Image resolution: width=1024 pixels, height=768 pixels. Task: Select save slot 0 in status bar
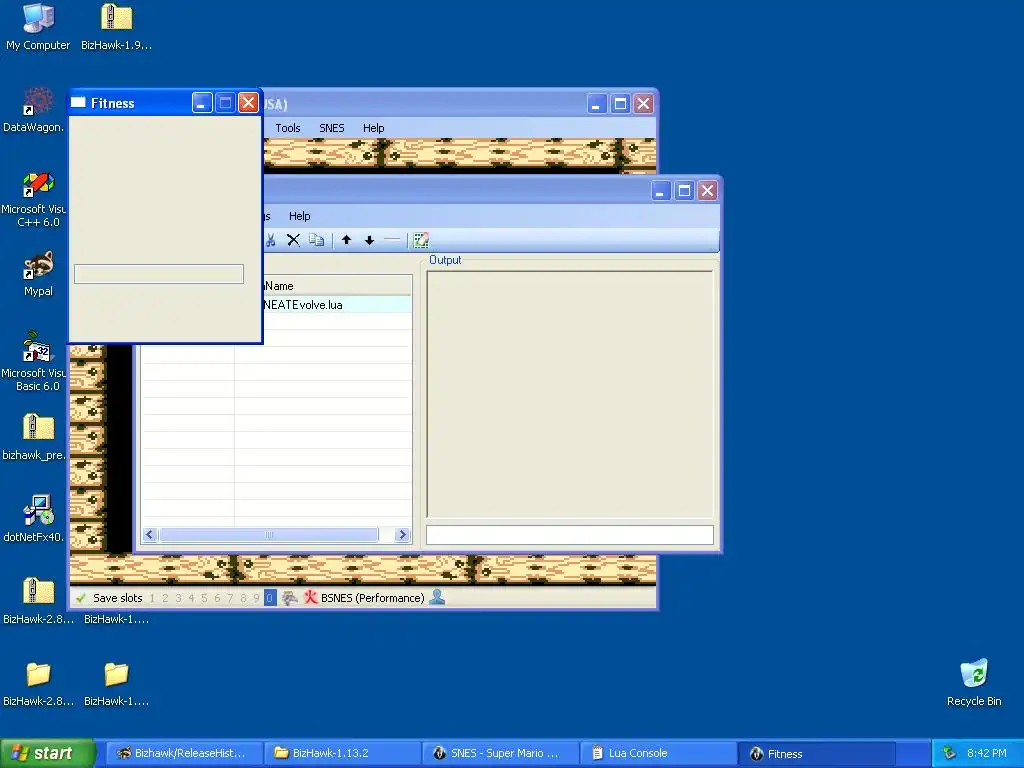tap(270, 598)
